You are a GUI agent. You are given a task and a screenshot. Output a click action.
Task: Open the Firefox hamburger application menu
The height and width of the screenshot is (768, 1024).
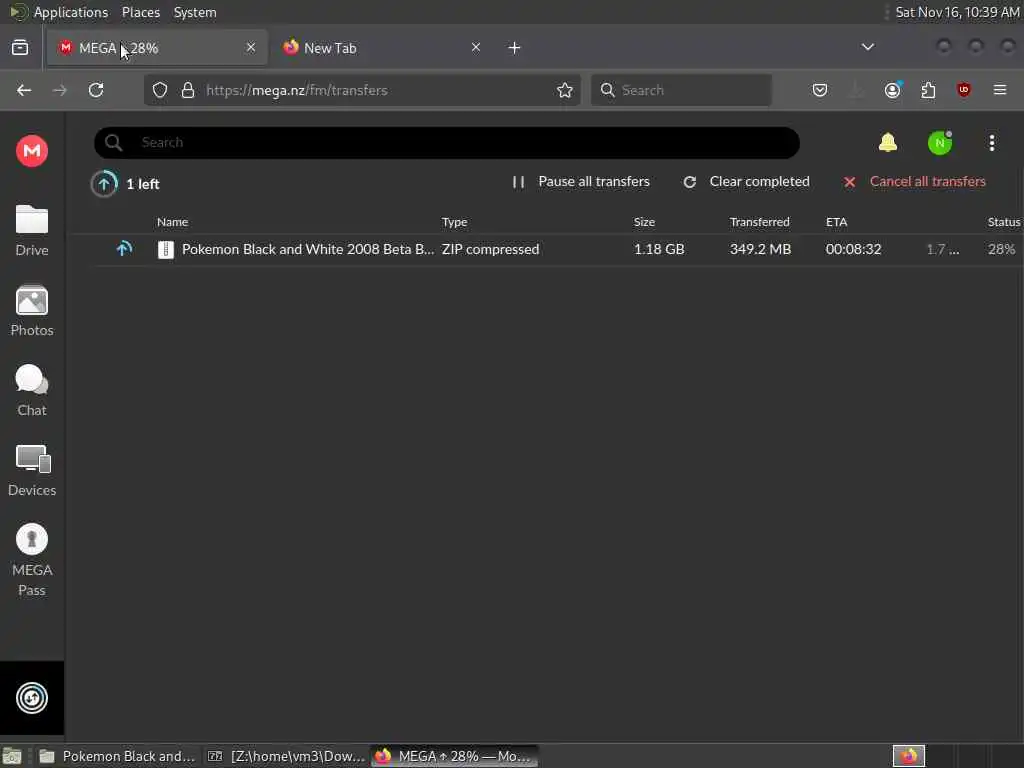click(x=1000, y=90)
